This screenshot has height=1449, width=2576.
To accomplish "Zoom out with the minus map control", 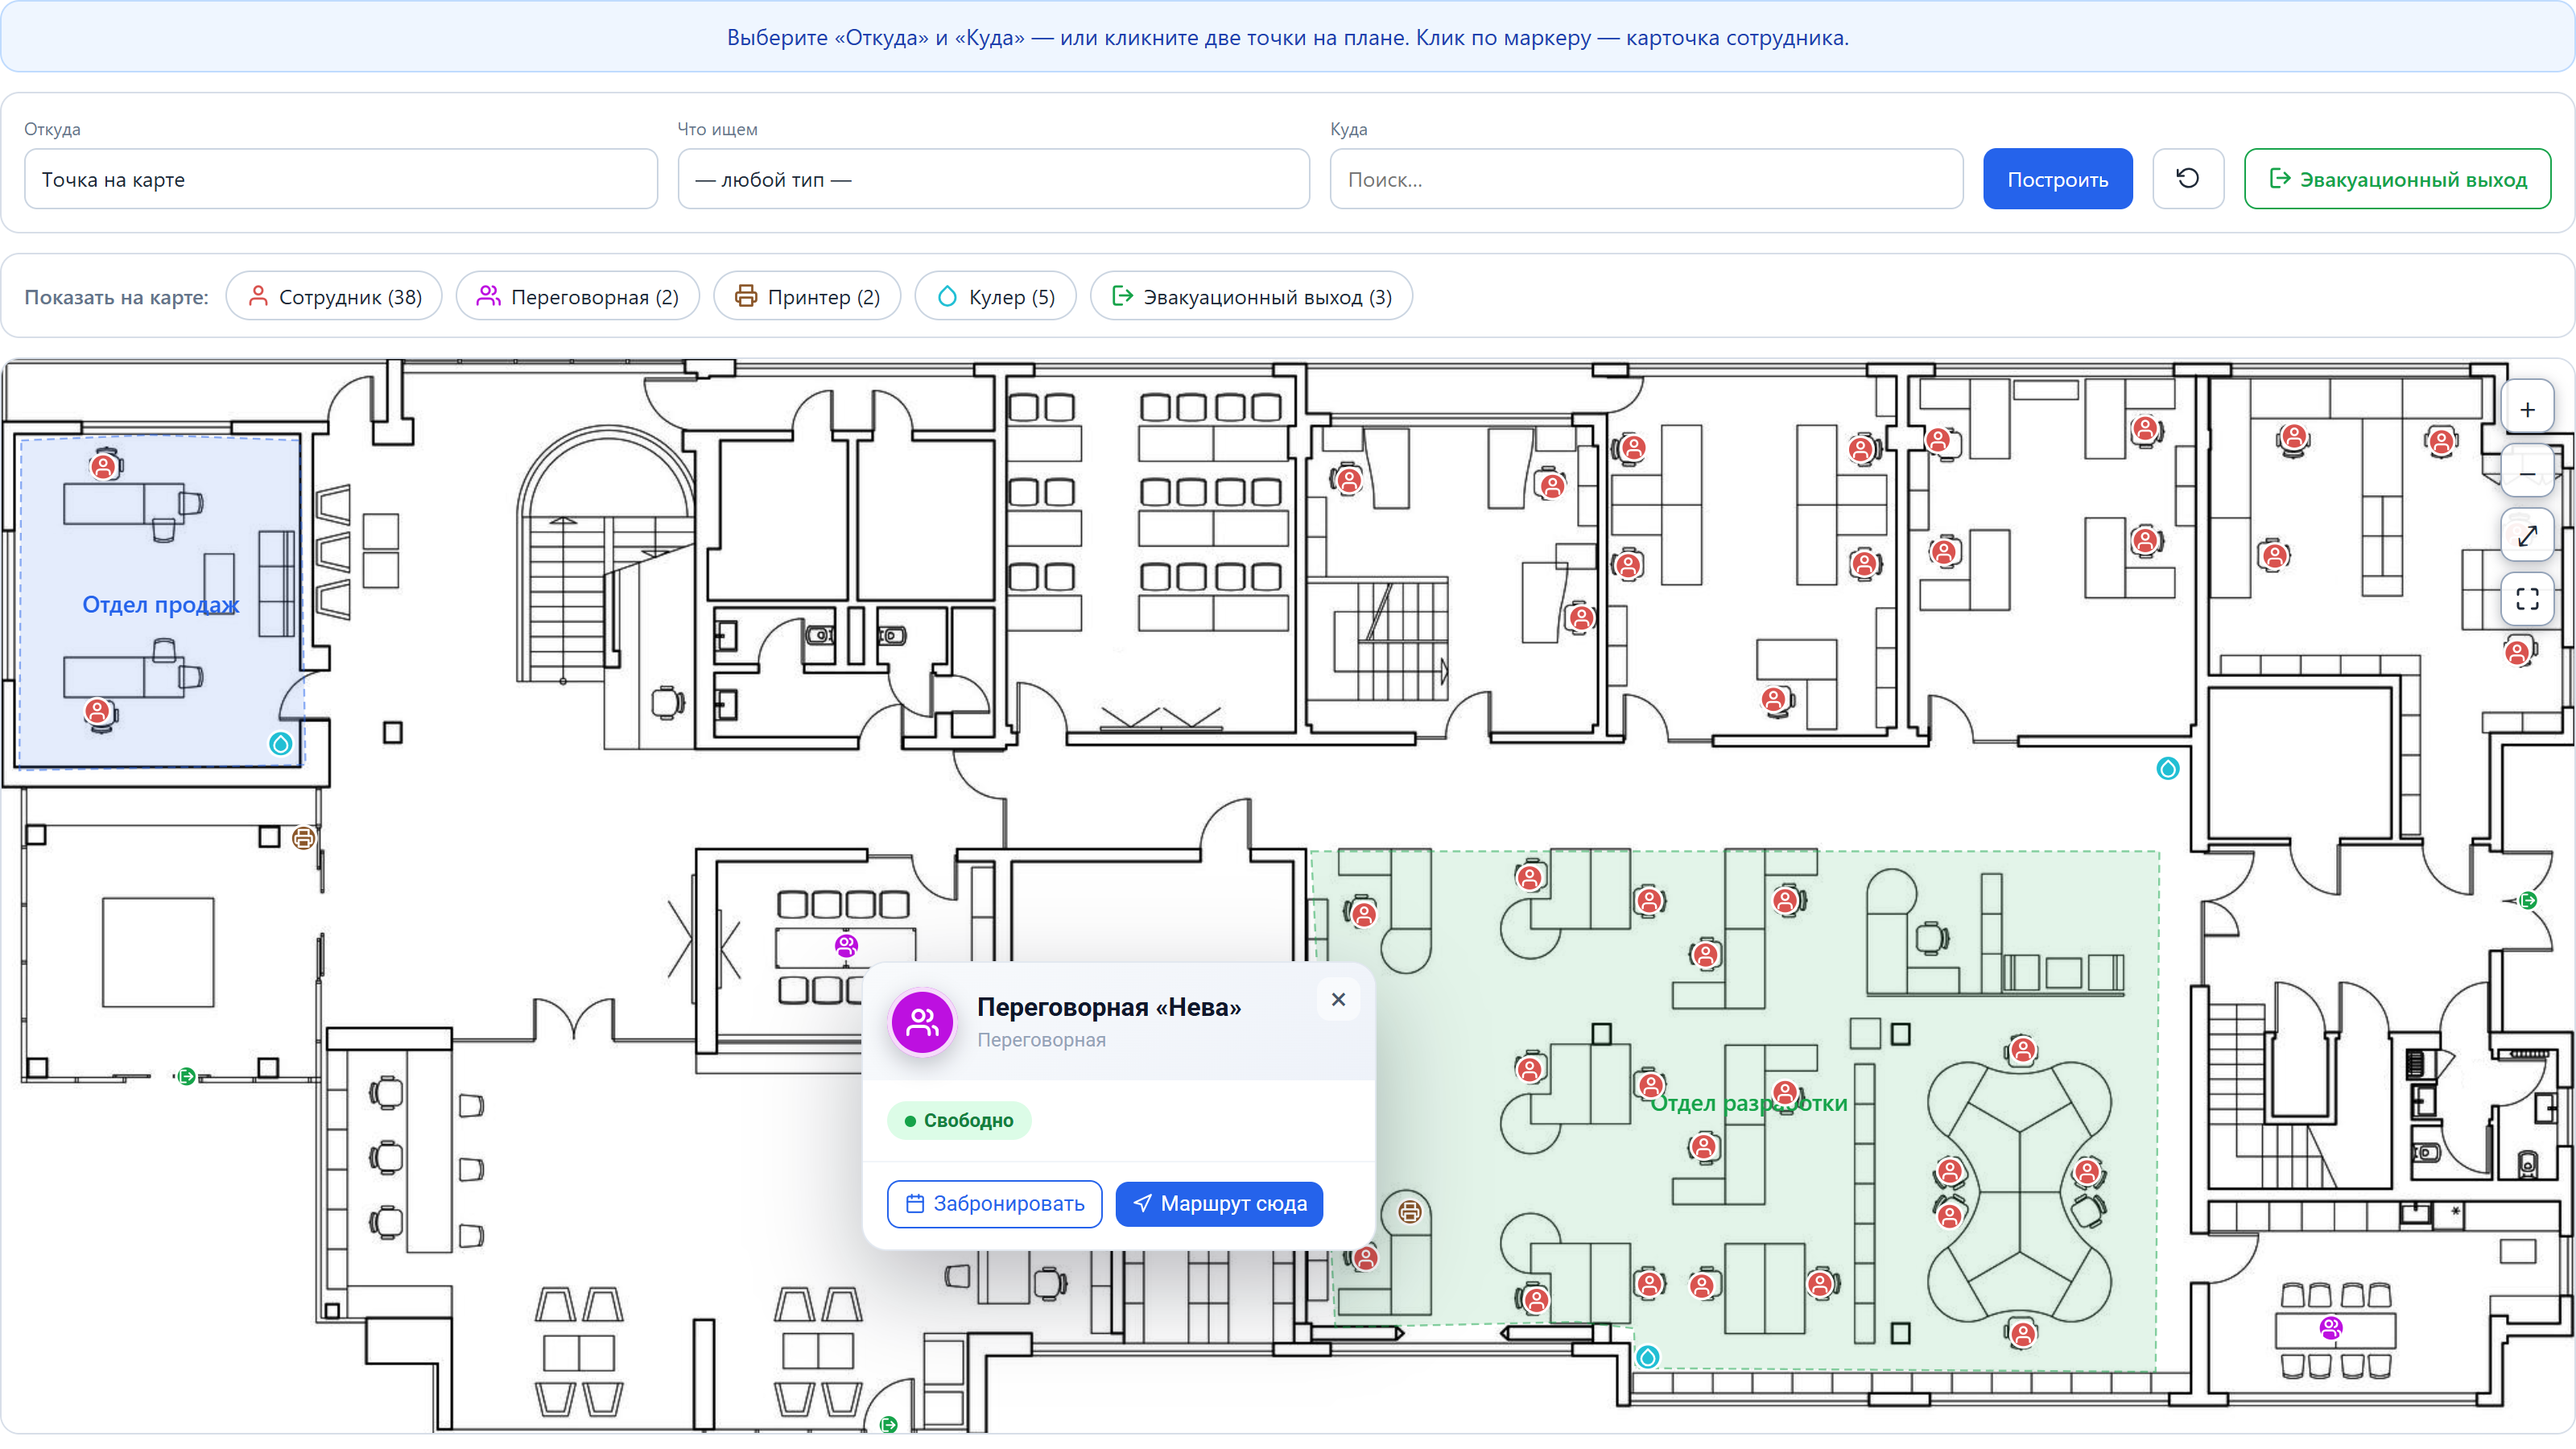I will pos(2527,473).
